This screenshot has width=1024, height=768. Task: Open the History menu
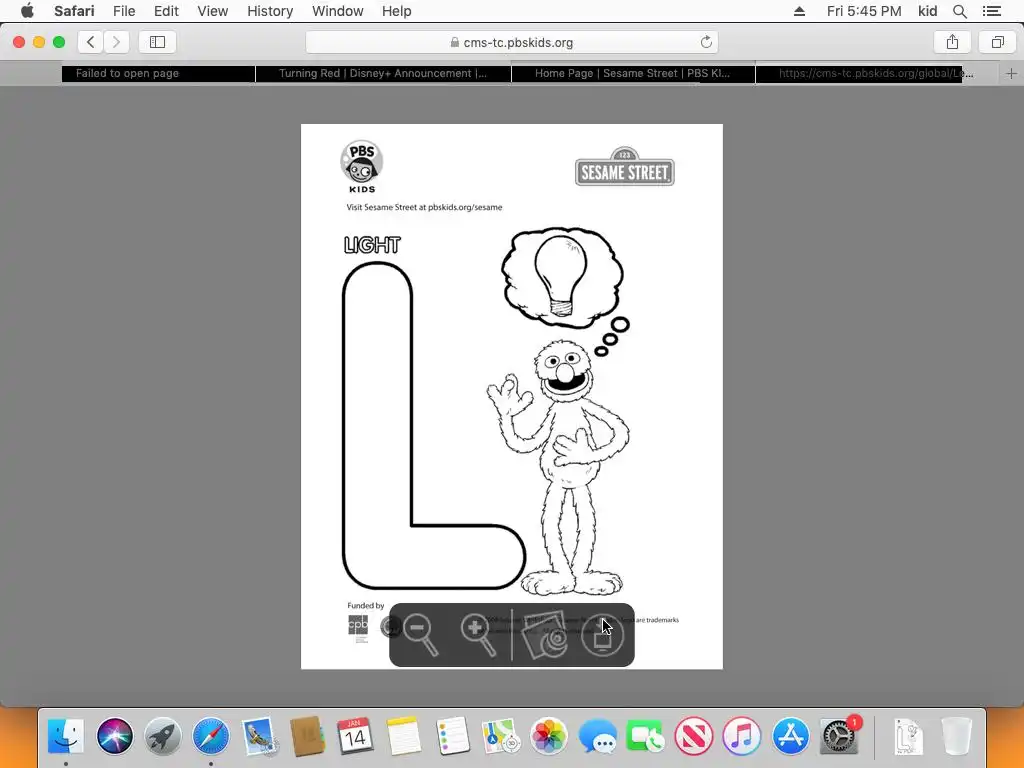point(270,11)
